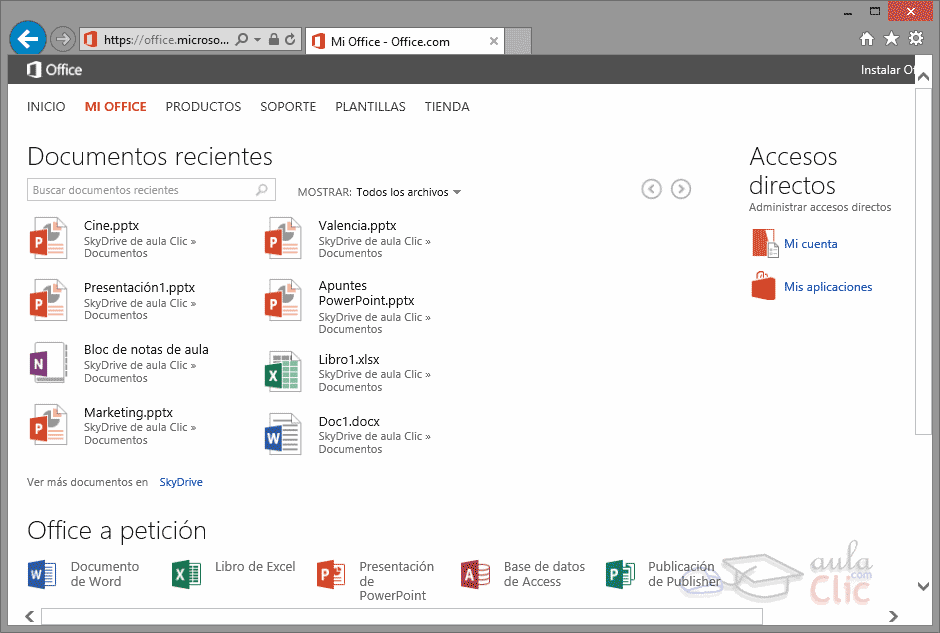940x633 pixels.
Task: Open the PLANTILLAS section
Action: [370, 106]
